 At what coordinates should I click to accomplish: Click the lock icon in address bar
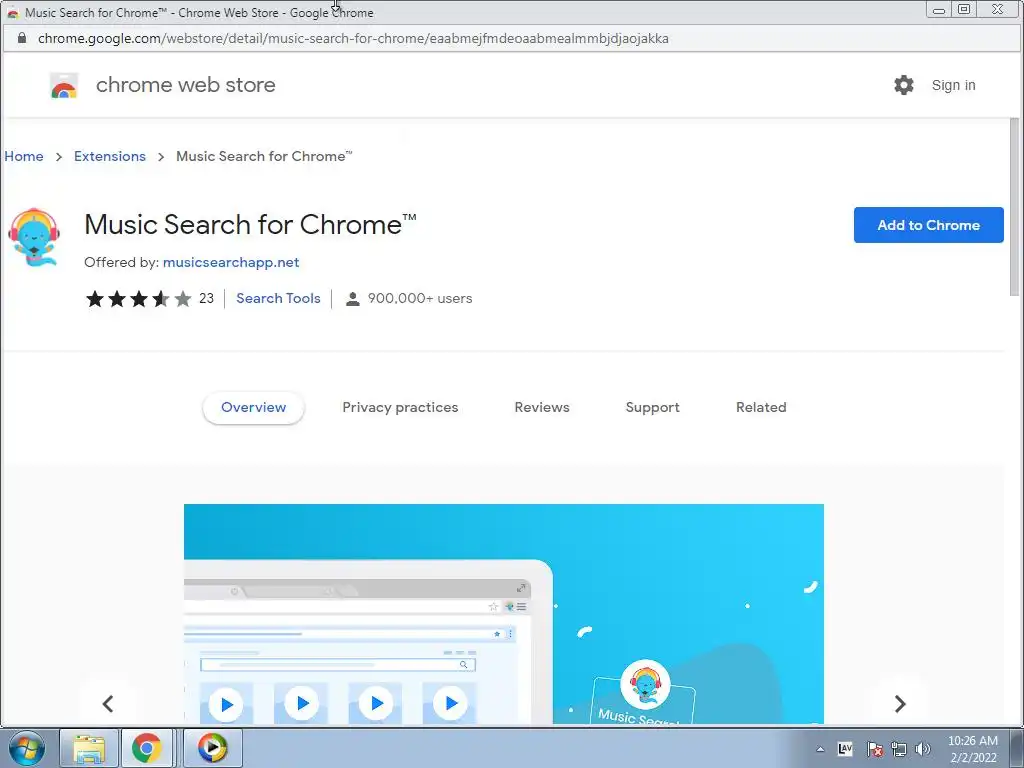22,38
